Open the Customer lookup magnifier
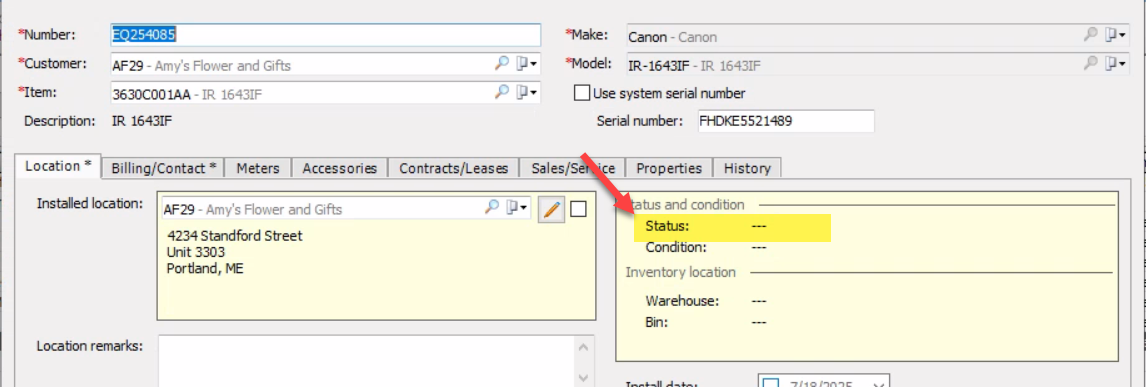Screen dimensions: 1146x387 [x=501, y=64]
